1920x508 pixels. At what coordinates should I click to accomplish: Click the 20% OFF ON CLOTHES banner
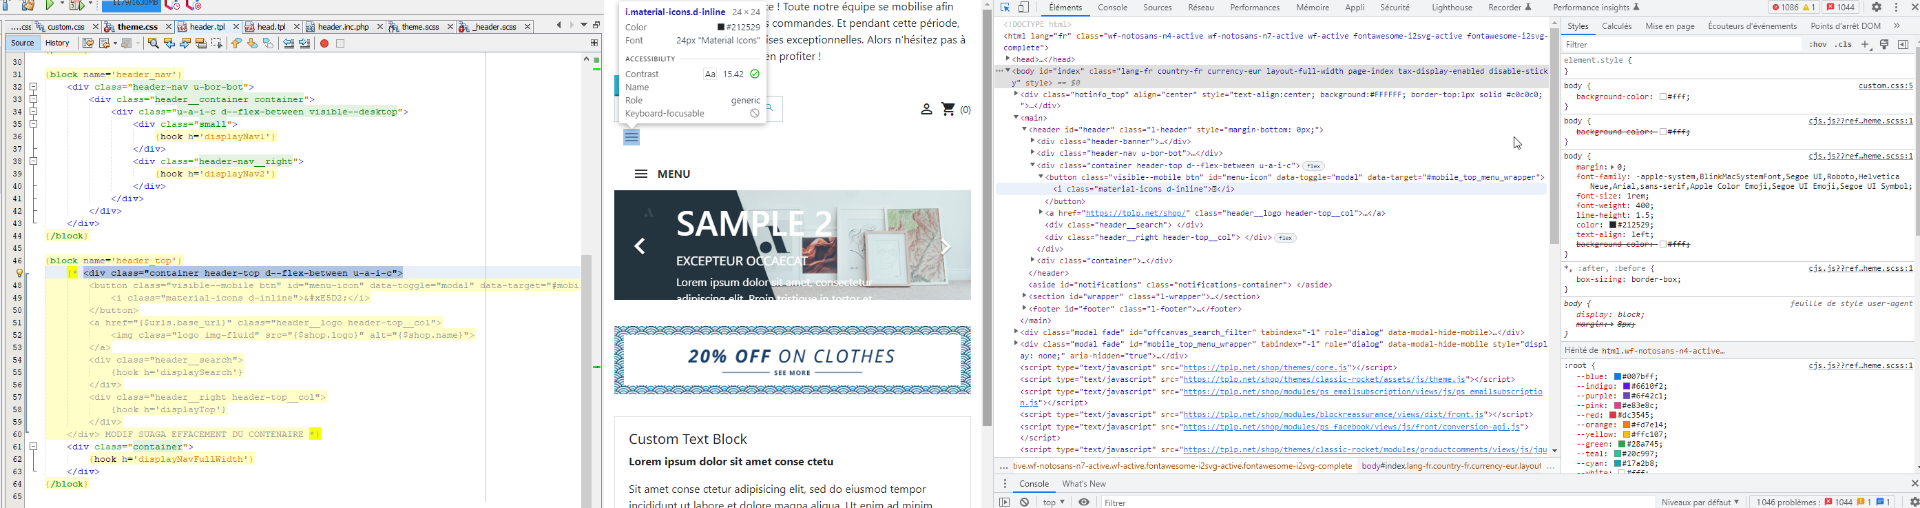point(792,360)
